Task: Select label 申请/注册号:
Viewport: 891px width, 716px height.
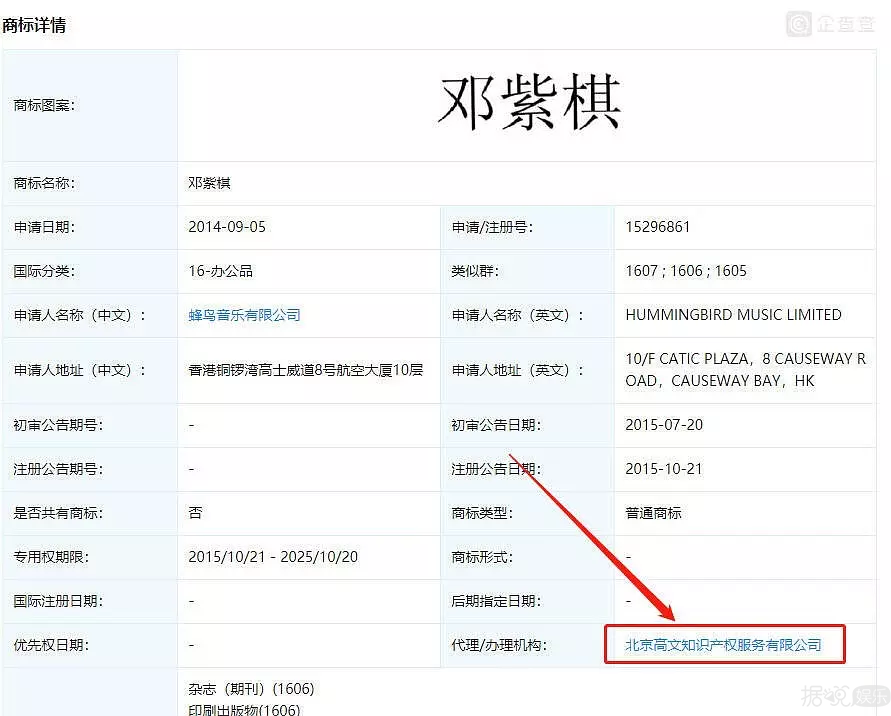Action: pos(492,227)
